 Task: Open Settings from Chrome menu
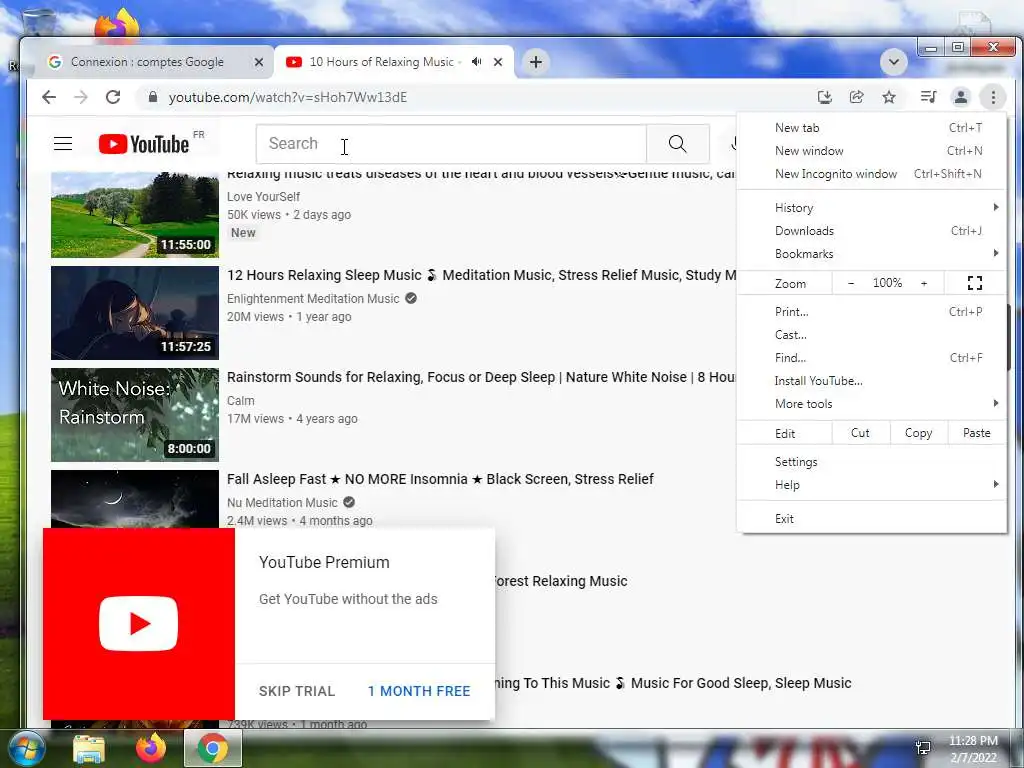click(x=872, y=462)
